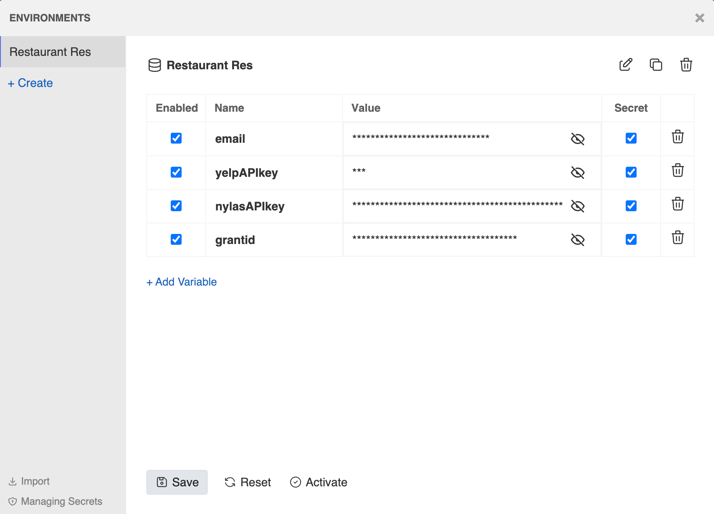Delete the email variable row
Image resolution: width=714 pixels, height=514 pixels.
click(x=678, y=137)
